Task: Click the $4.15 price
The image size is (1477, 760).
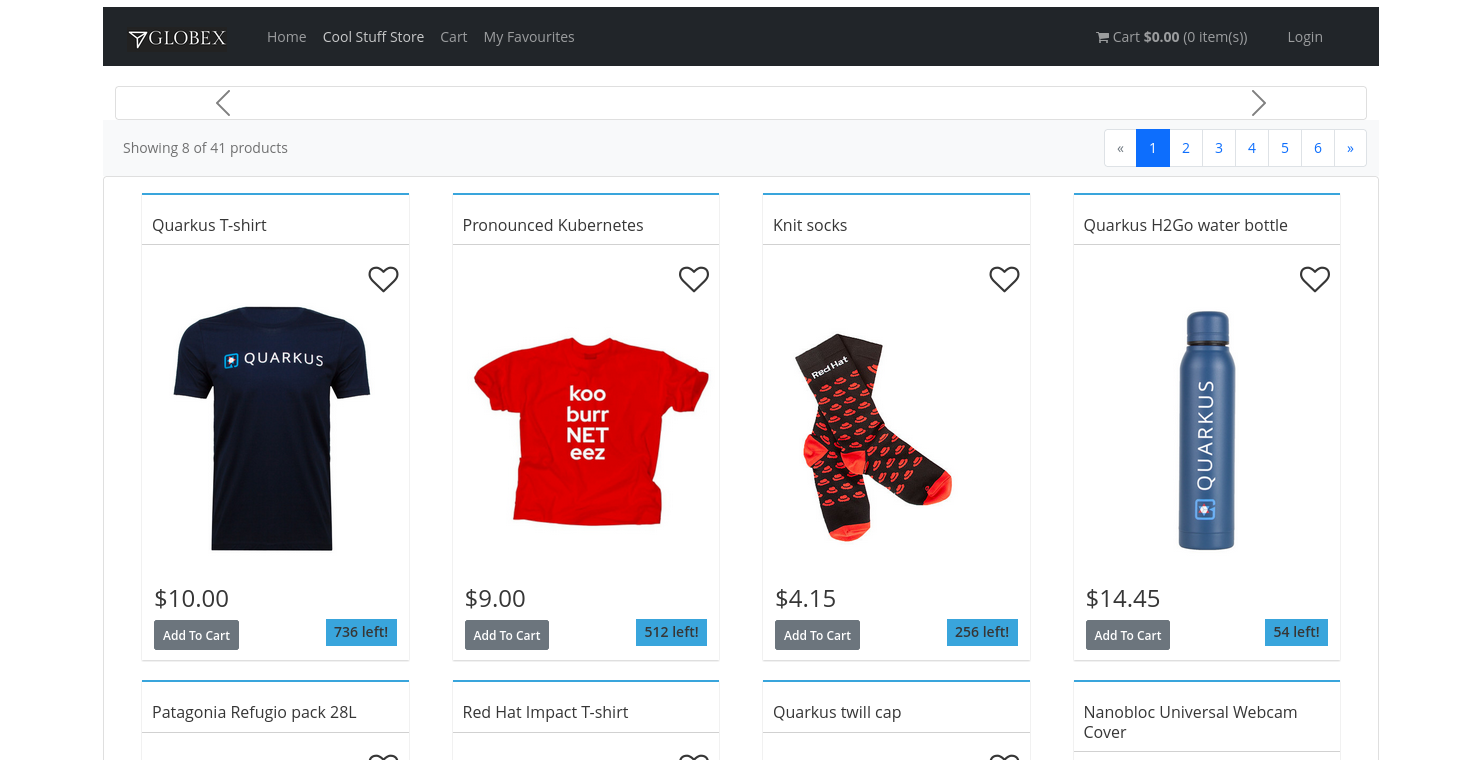Action: click(x=805, y=598)
